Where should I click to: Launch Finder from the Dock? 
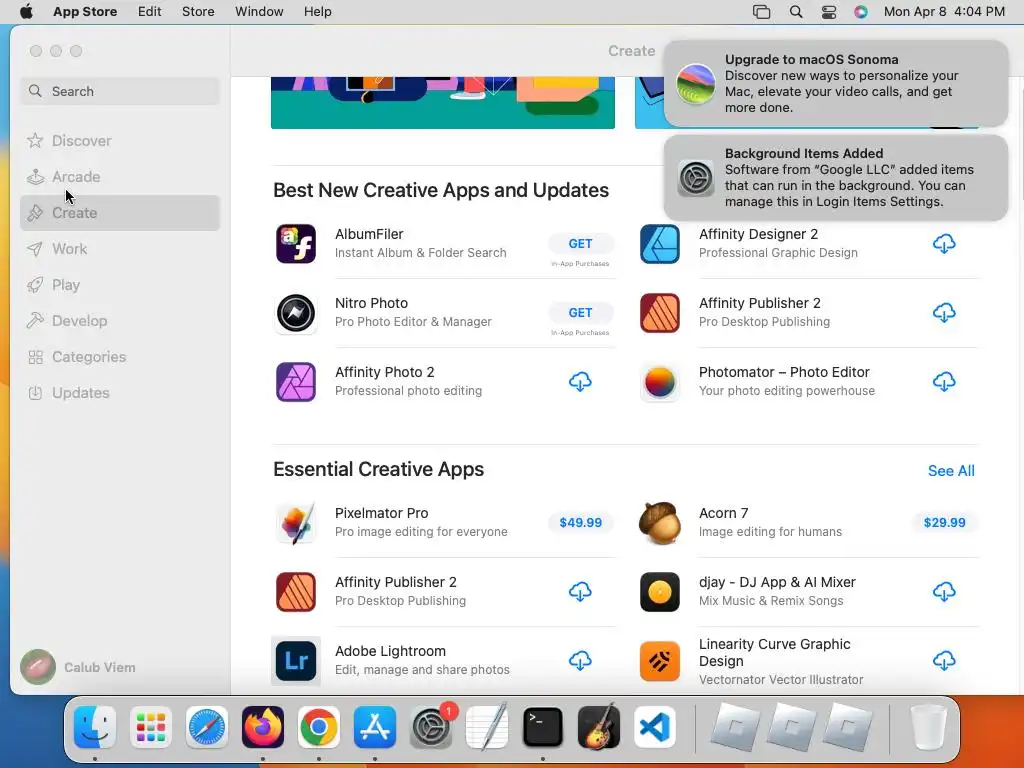[x=95, y=727]
